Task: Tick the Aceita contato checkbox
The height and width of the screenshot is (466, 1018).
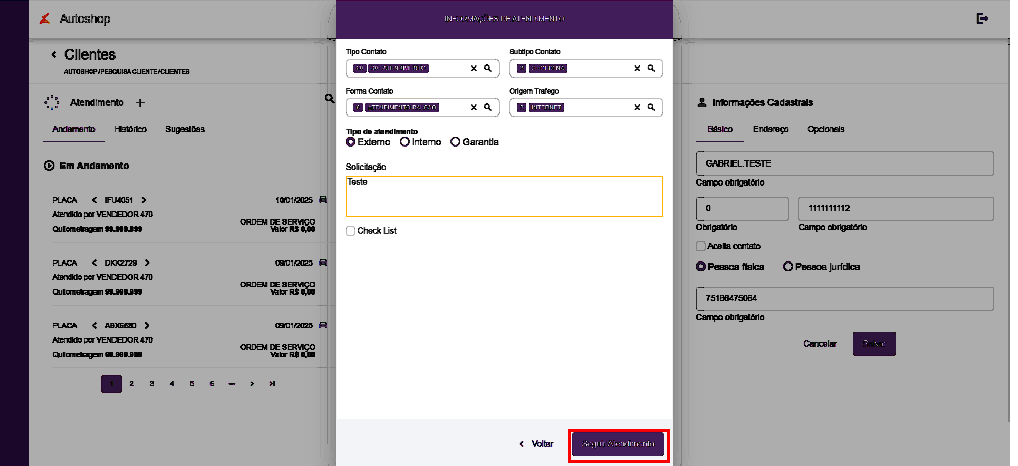Action: pos(701,246)
